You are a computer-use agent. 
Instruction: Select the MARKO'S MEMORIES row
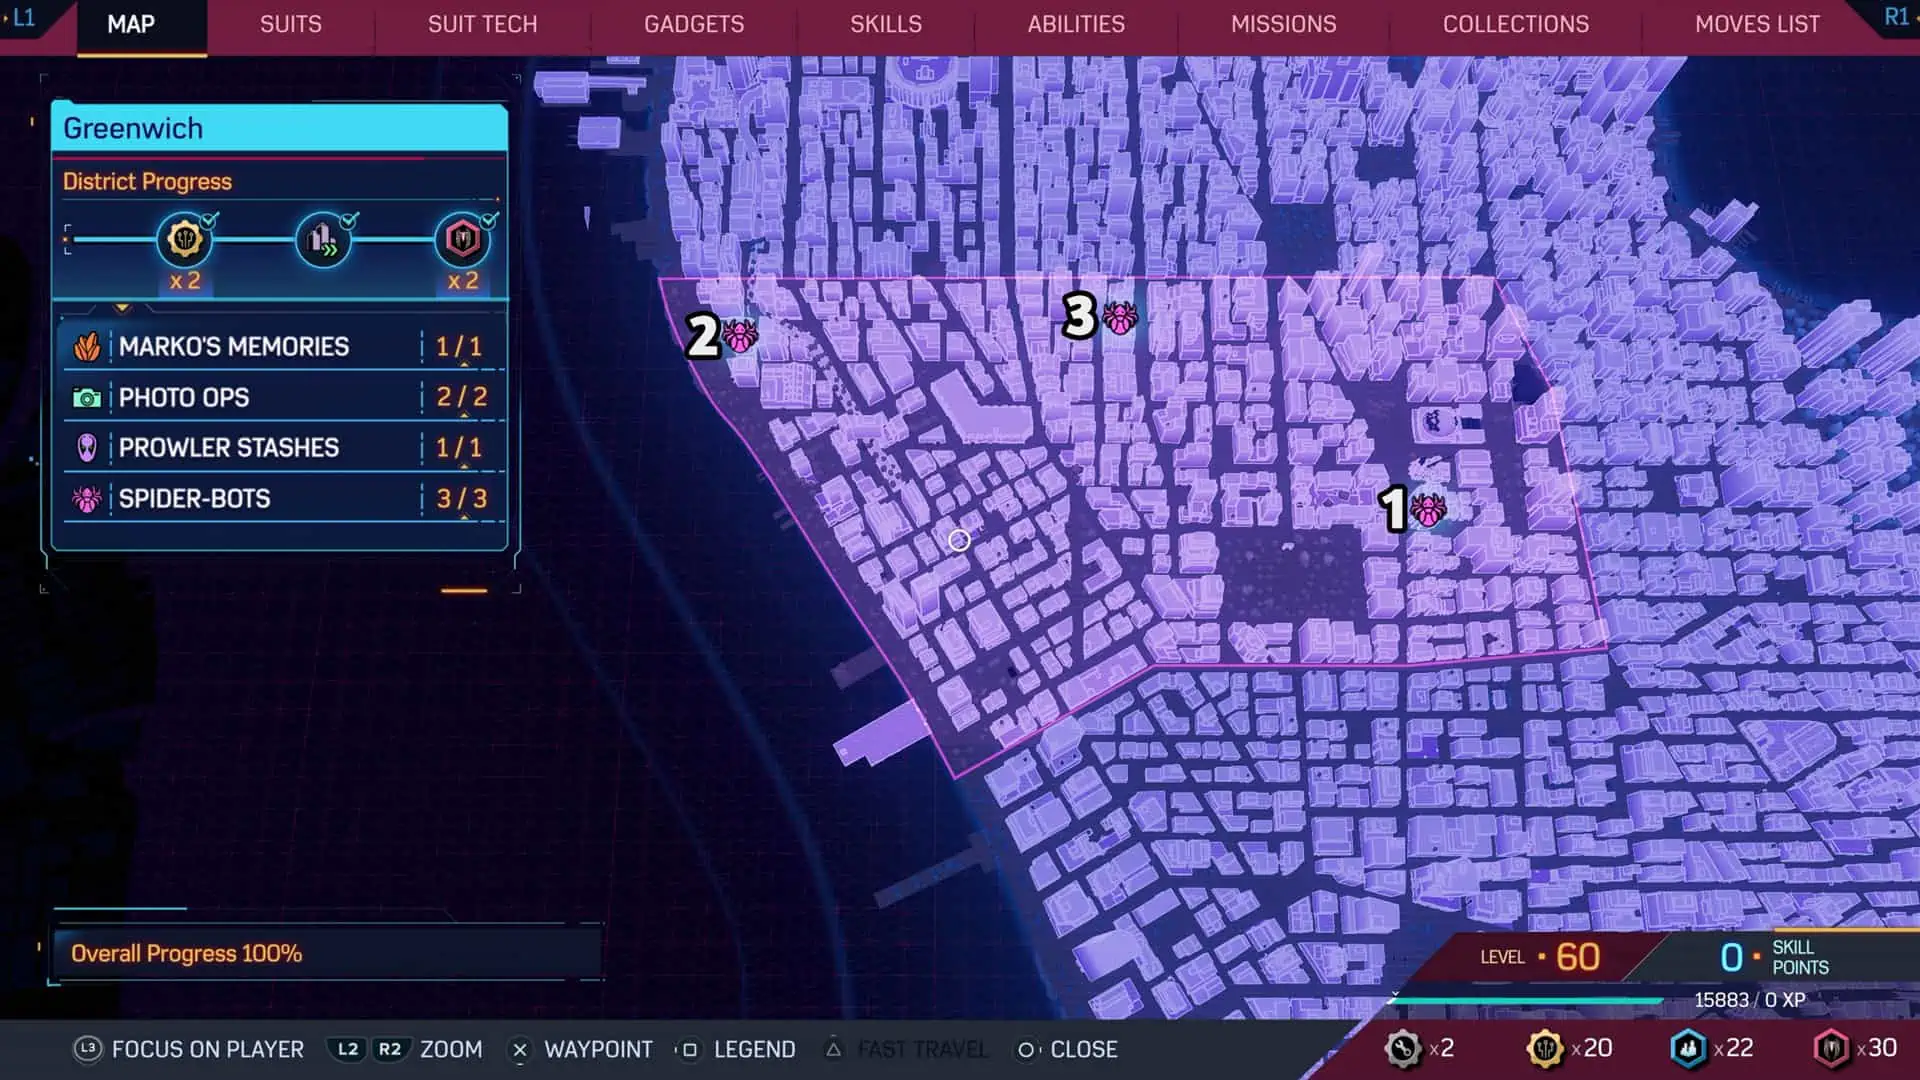pos(282,347)
